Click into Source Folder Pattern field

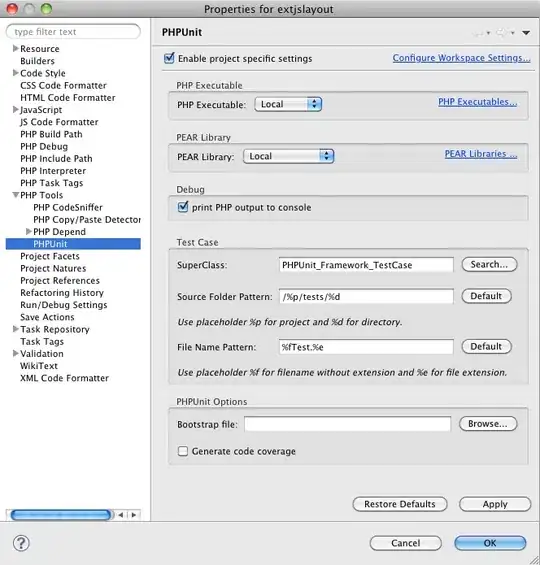tap(366, 296)
